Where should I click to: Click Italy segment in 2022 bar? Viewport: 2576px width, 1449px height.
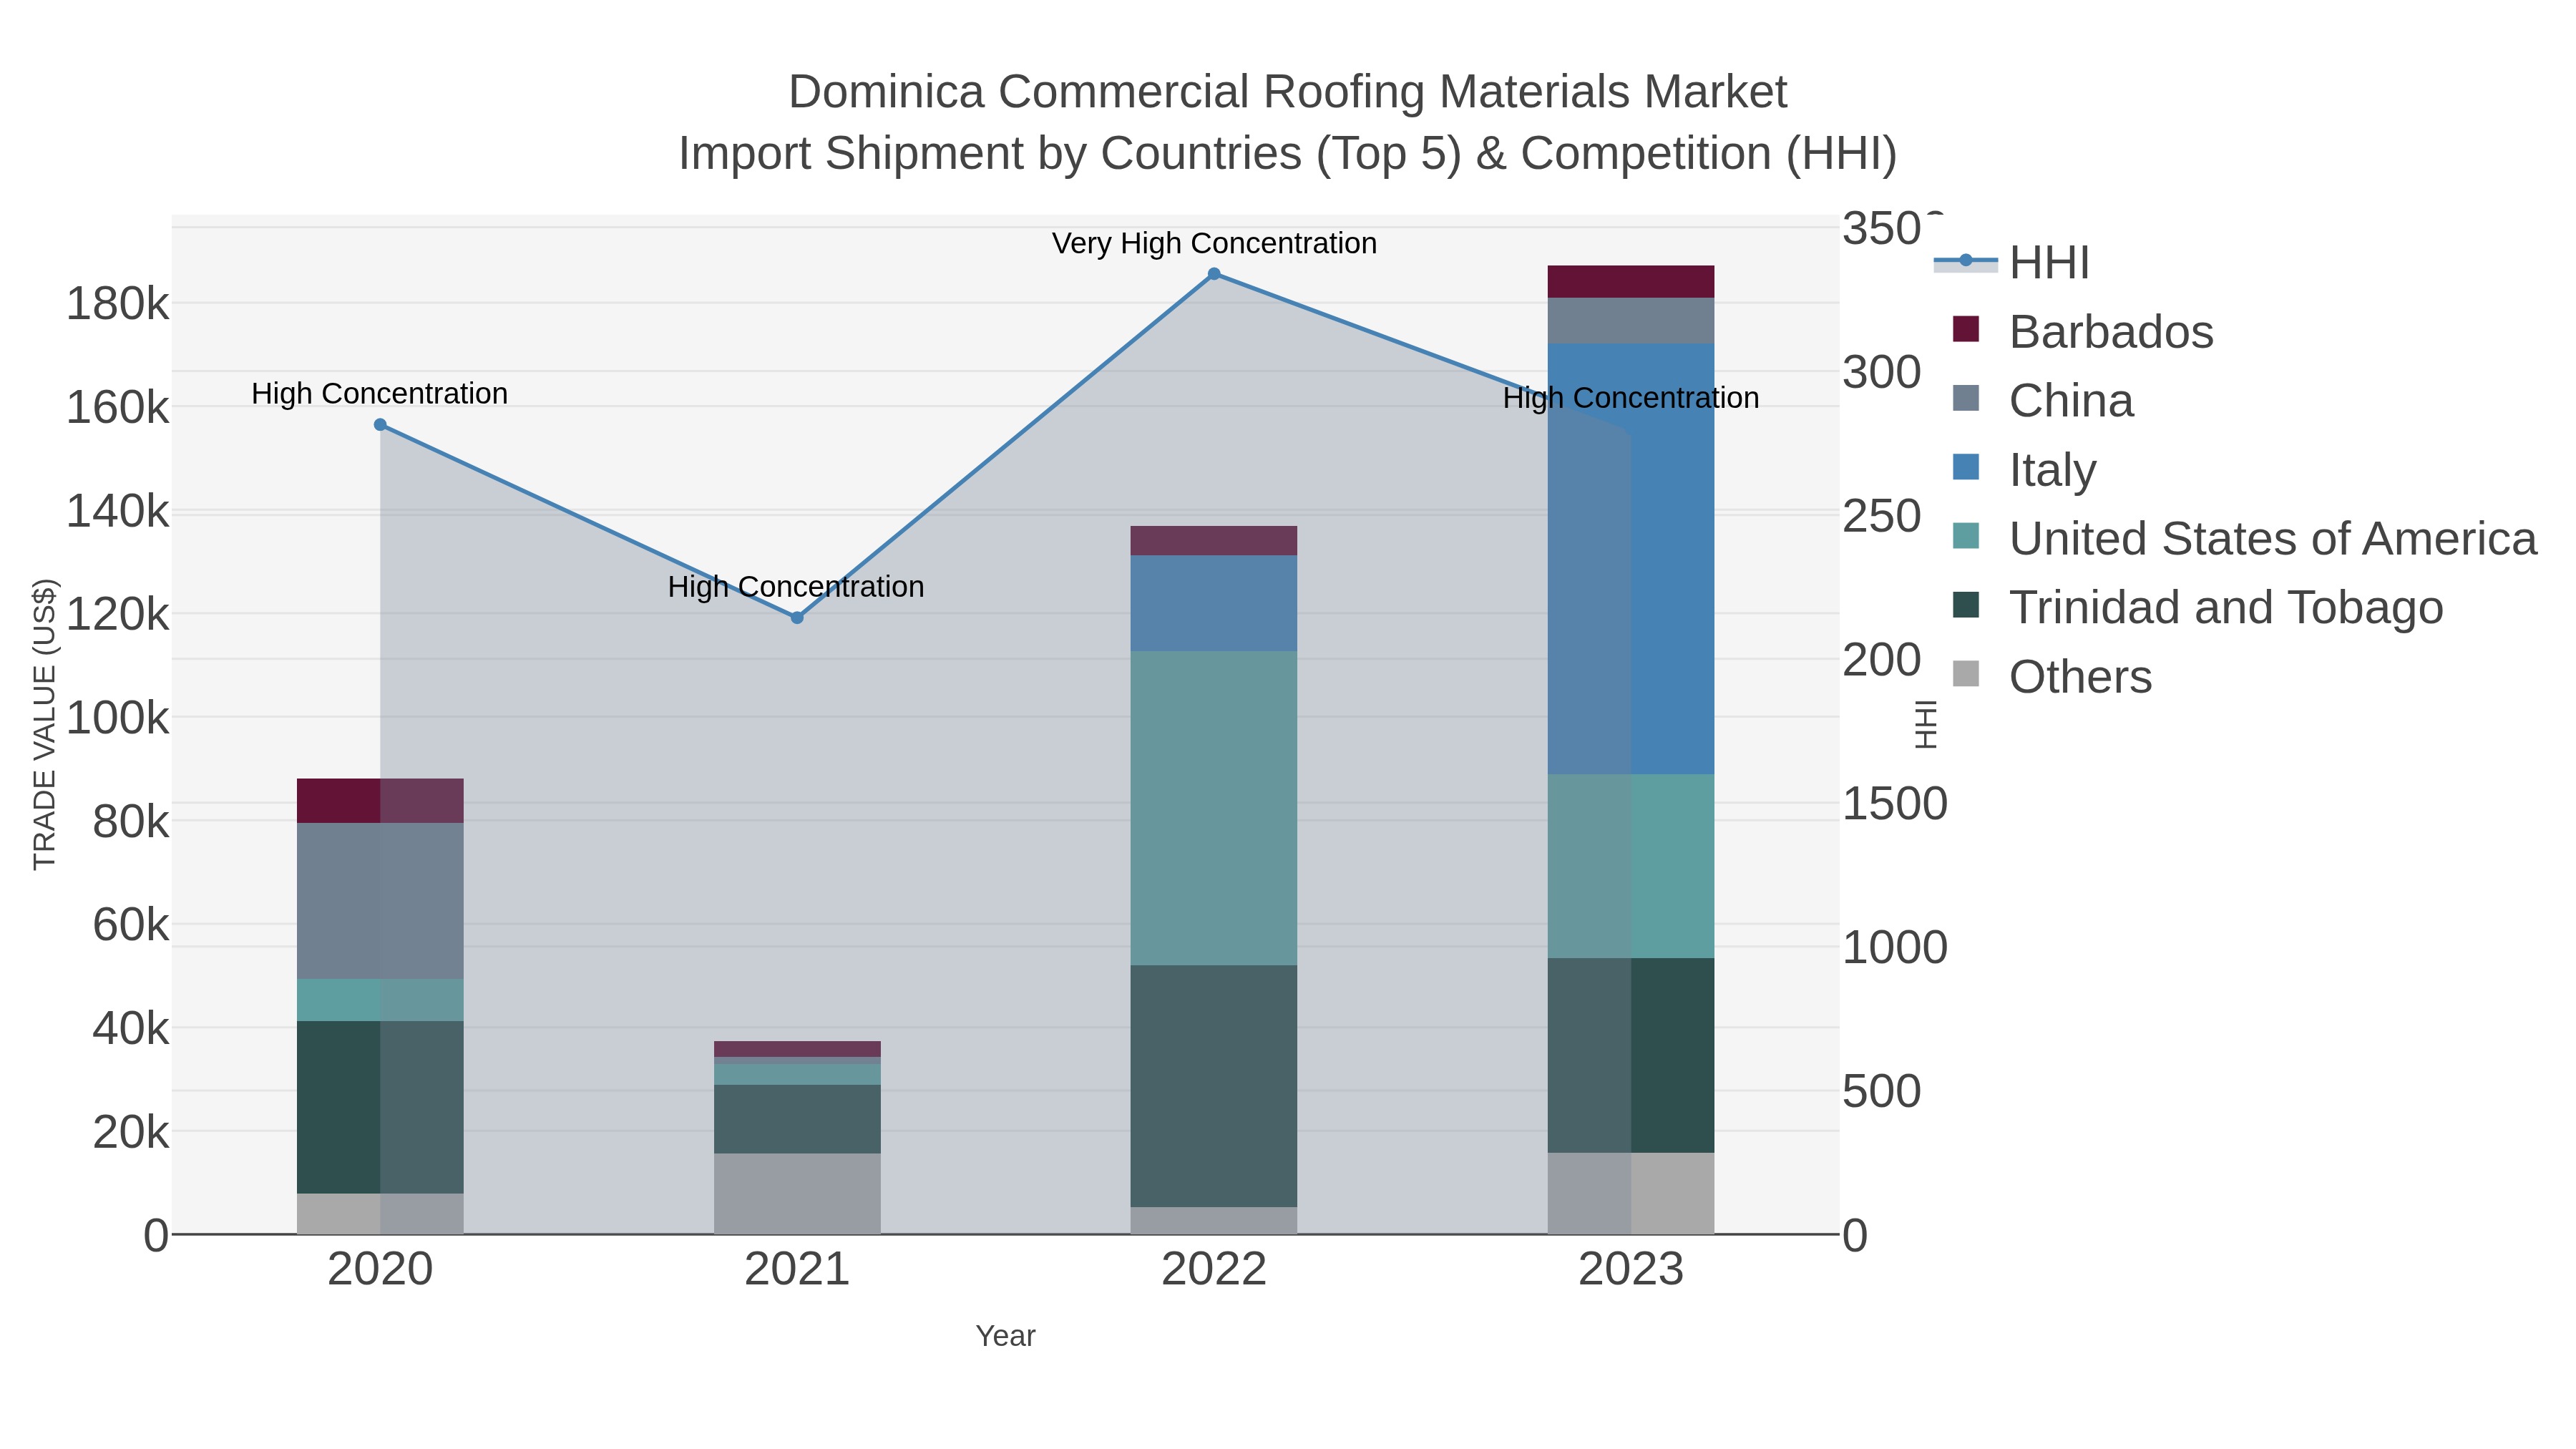click(x=1214, y=604)
